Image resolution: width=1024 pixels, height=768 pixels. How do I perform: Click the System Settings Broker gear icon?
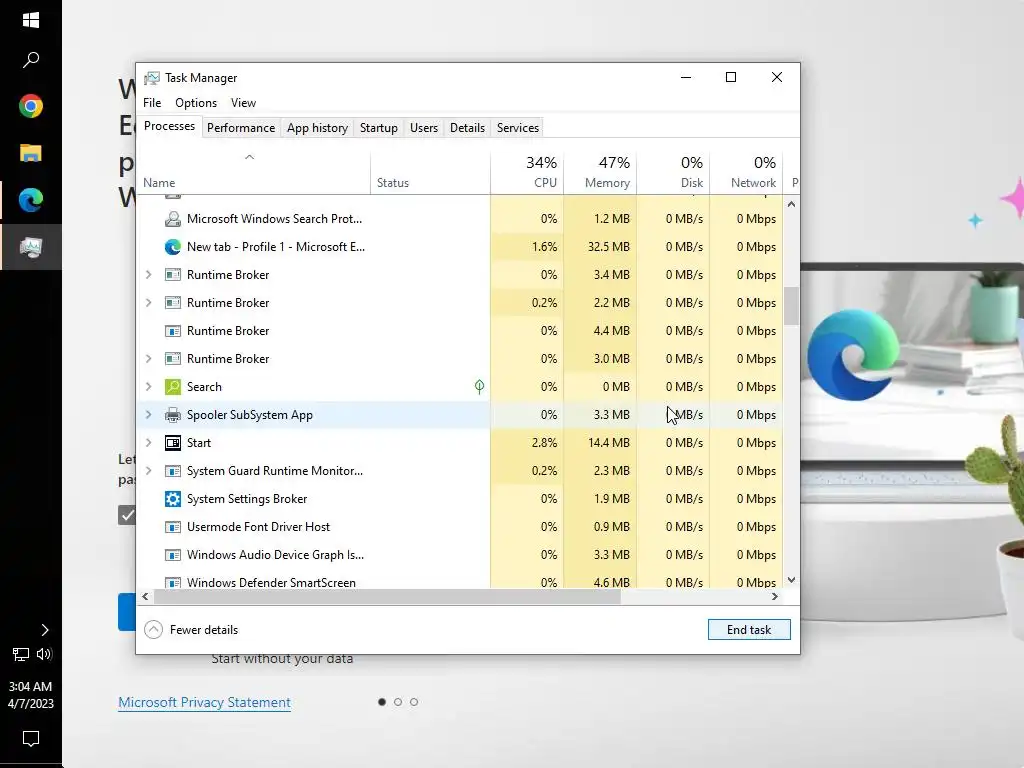172,499
